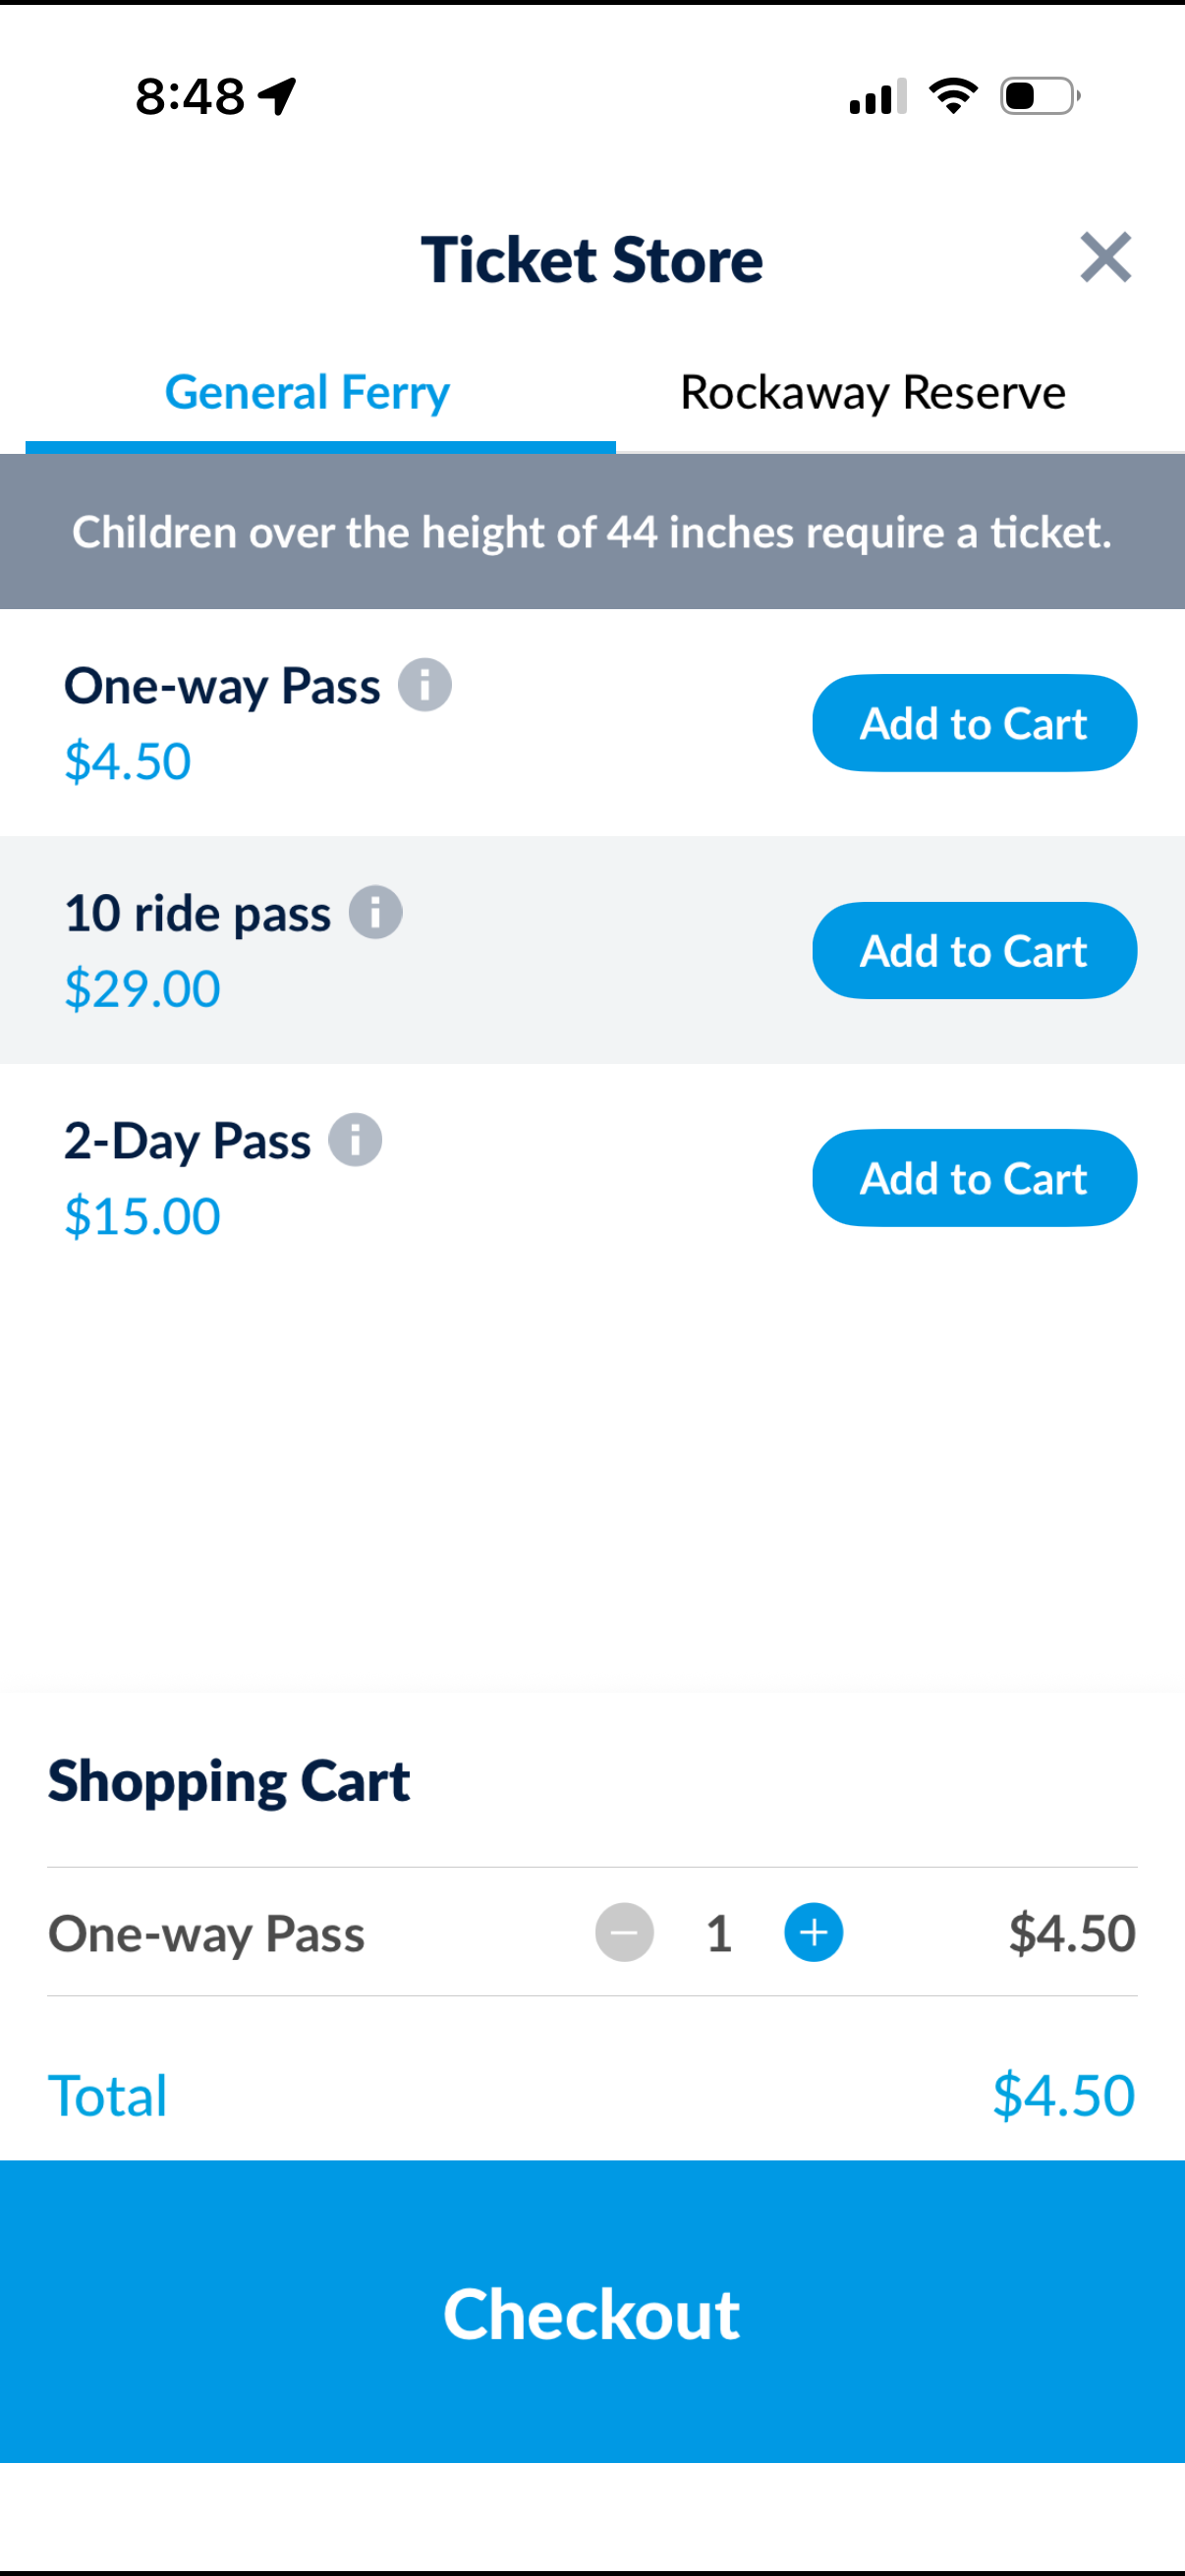Tap the 8:48 clock
1185x2576 pixels.
190,96
